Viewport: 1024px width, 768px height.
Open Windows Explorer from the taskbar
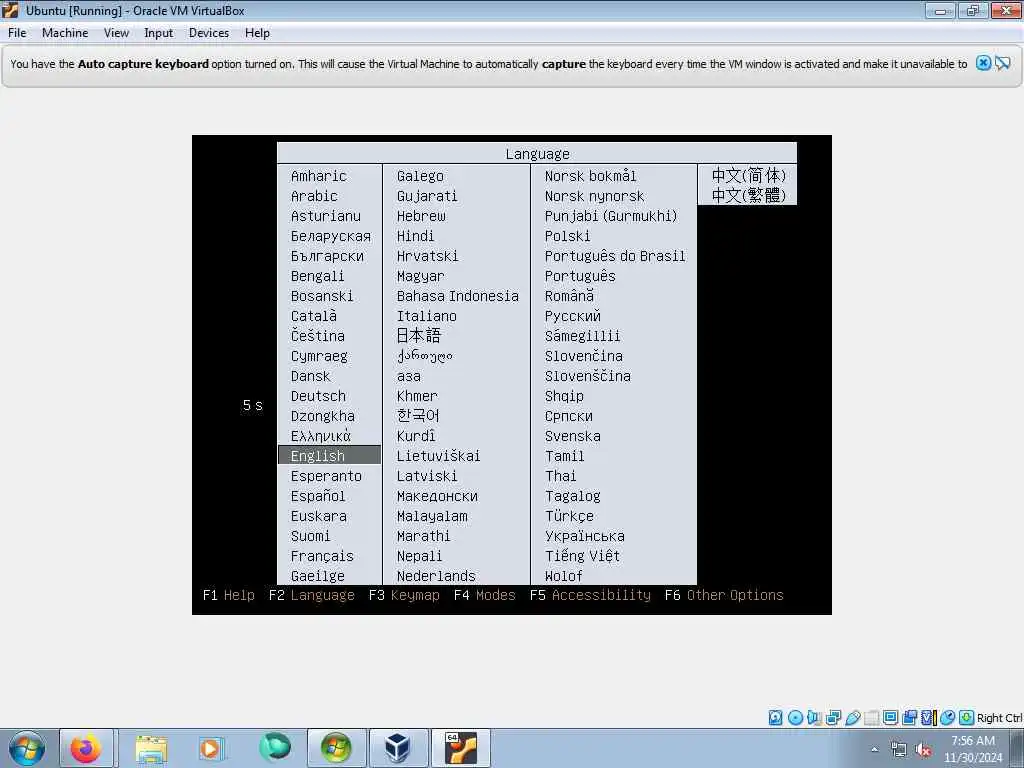pos(151,748)
